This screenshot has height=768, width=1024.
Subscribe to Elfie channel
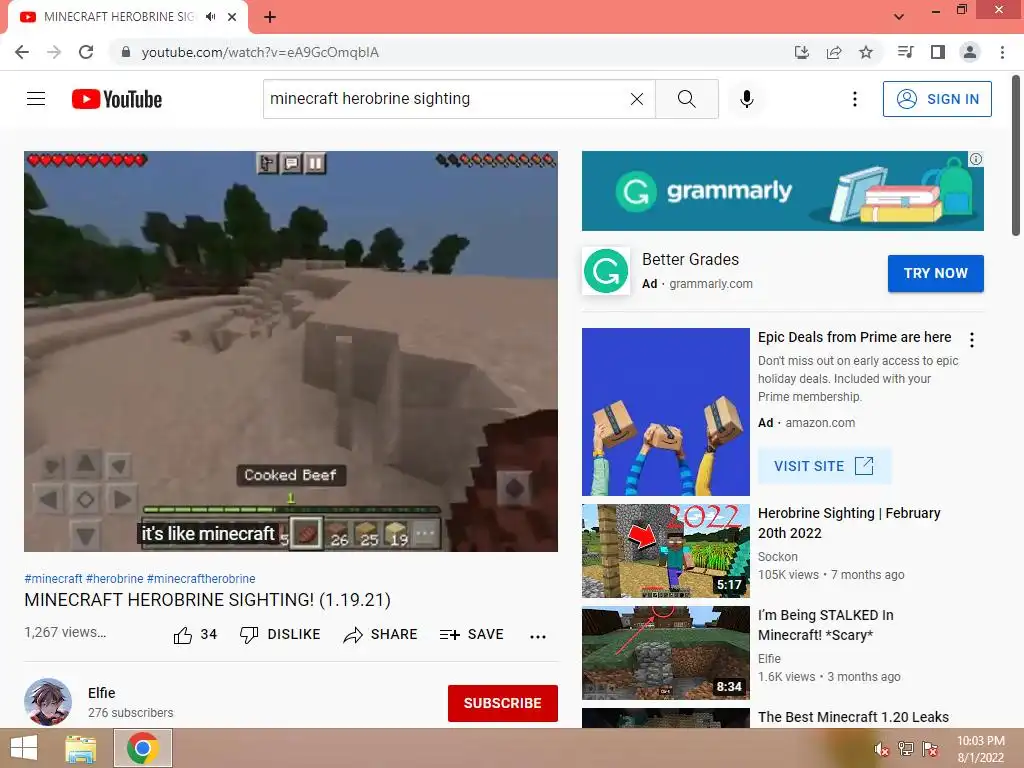click(x=503, y=703)
